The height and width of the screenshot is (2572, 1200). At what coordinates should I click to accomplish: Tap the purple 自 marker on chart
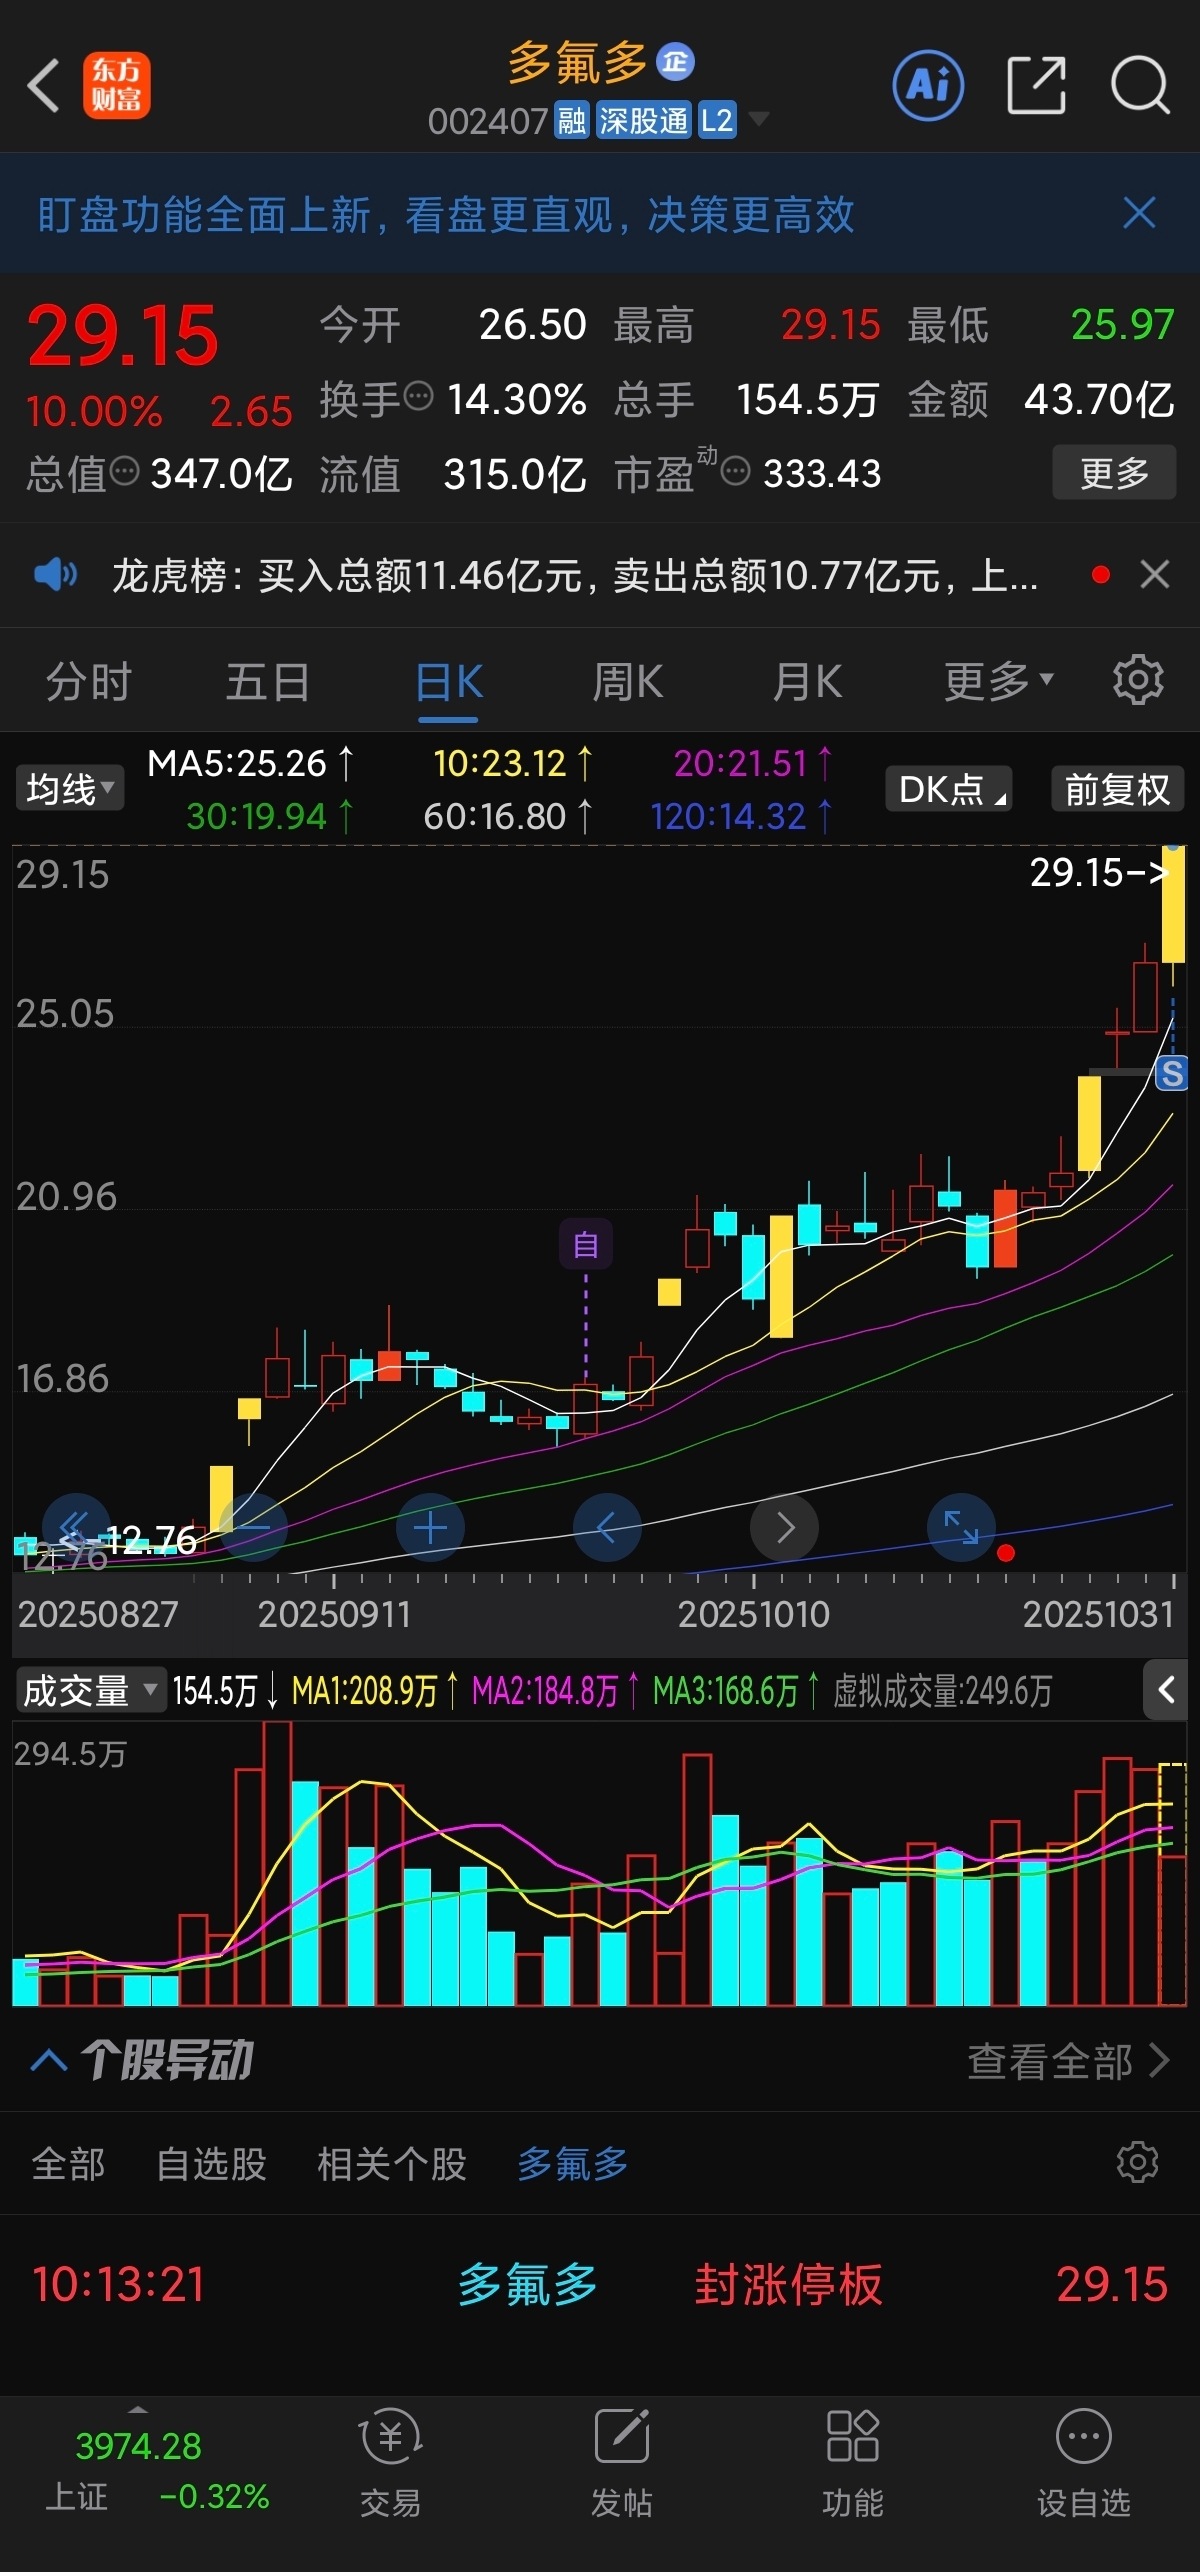[x=586, y=1244]
